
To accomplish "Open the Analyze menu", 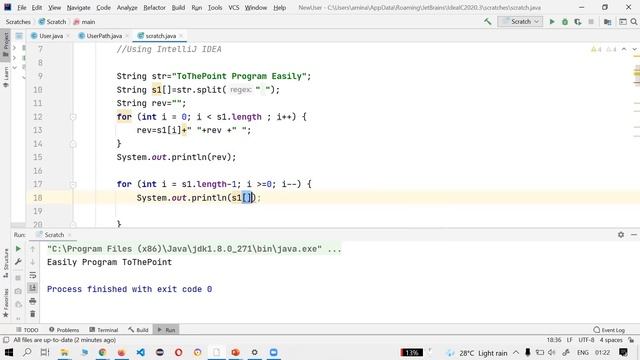I will tap(127, 7).
